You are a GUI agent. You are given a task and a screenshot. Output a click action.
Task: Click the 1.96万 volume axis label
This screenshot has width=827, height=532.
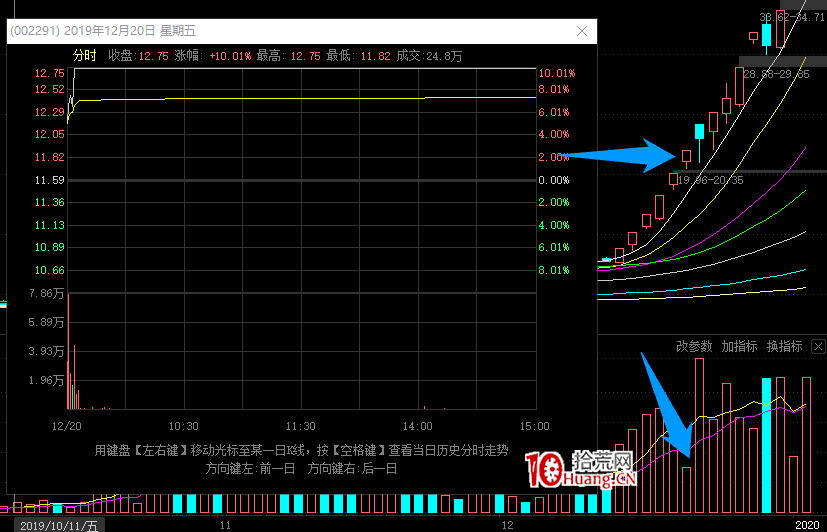click(x=46, y=380)
